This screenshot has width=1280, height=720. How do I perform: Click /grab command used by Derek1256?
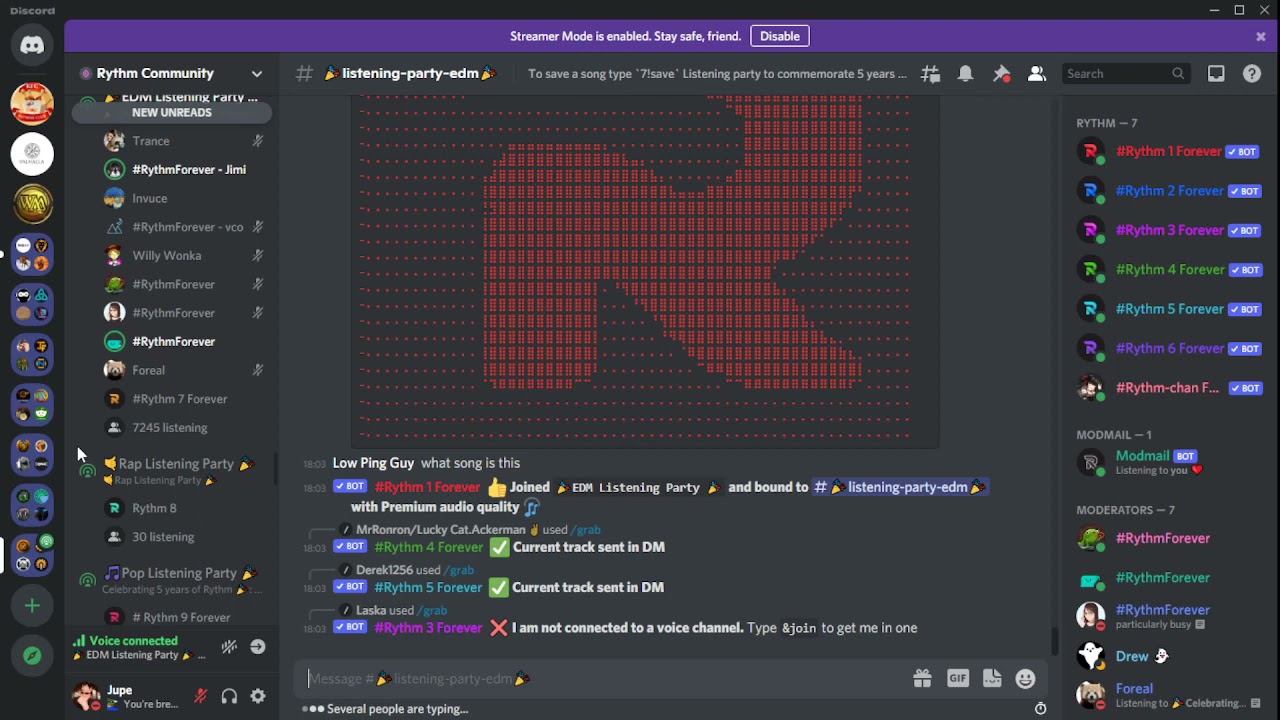[459, 570]
